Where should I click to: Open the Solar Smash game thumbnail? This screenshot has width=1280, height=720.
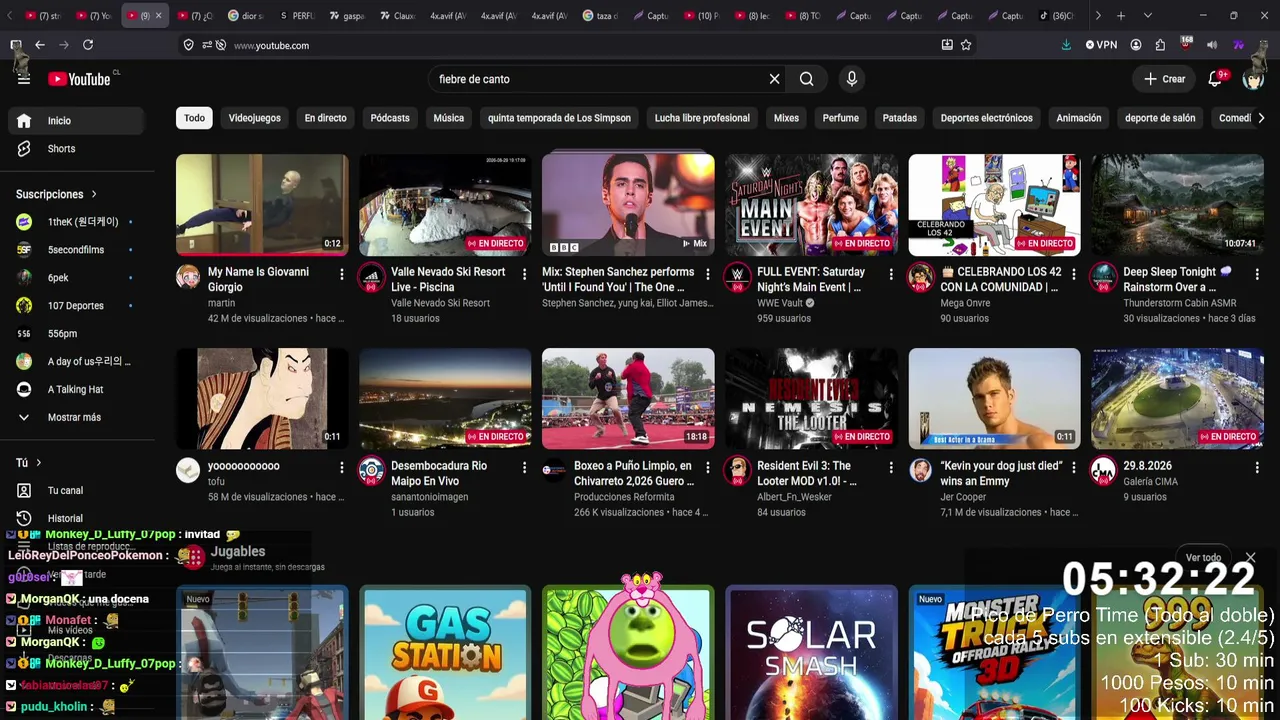811,653
